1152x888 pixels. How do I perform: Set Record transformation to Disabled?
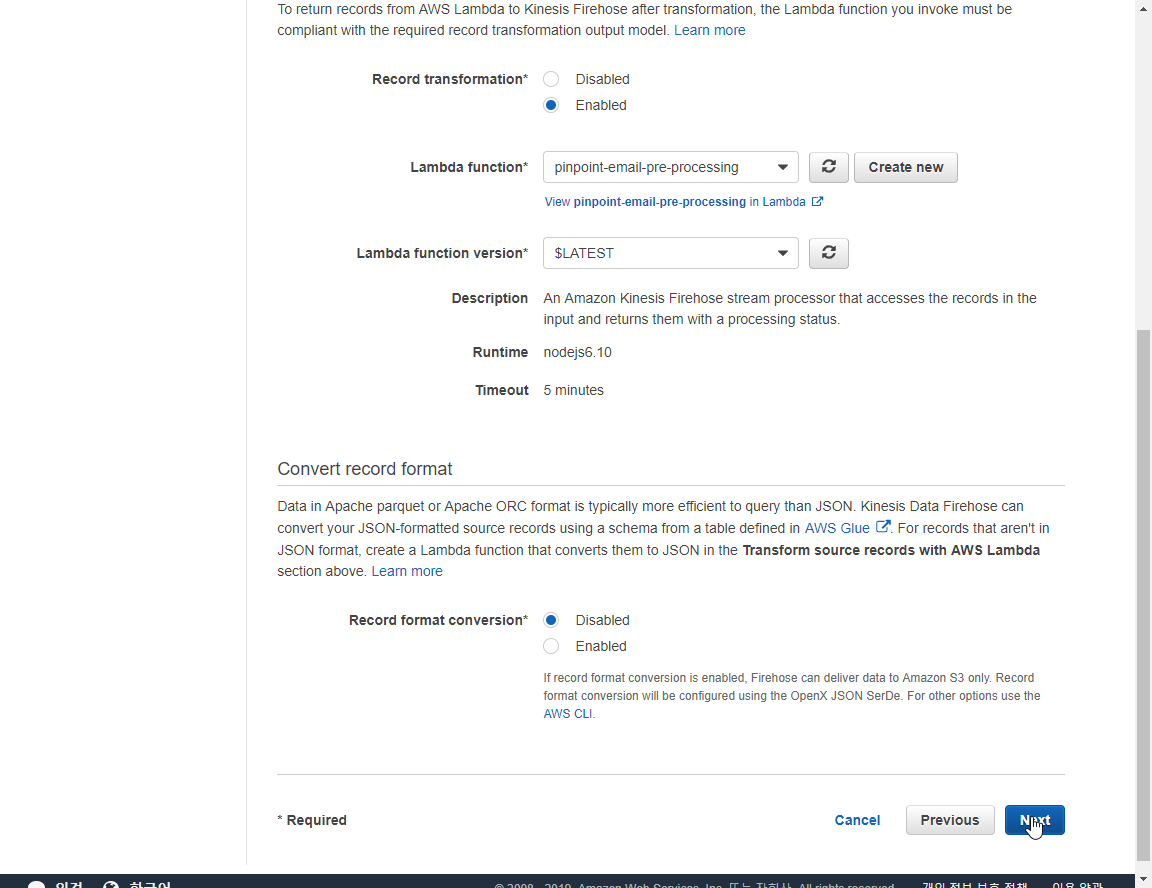(551, 79)
